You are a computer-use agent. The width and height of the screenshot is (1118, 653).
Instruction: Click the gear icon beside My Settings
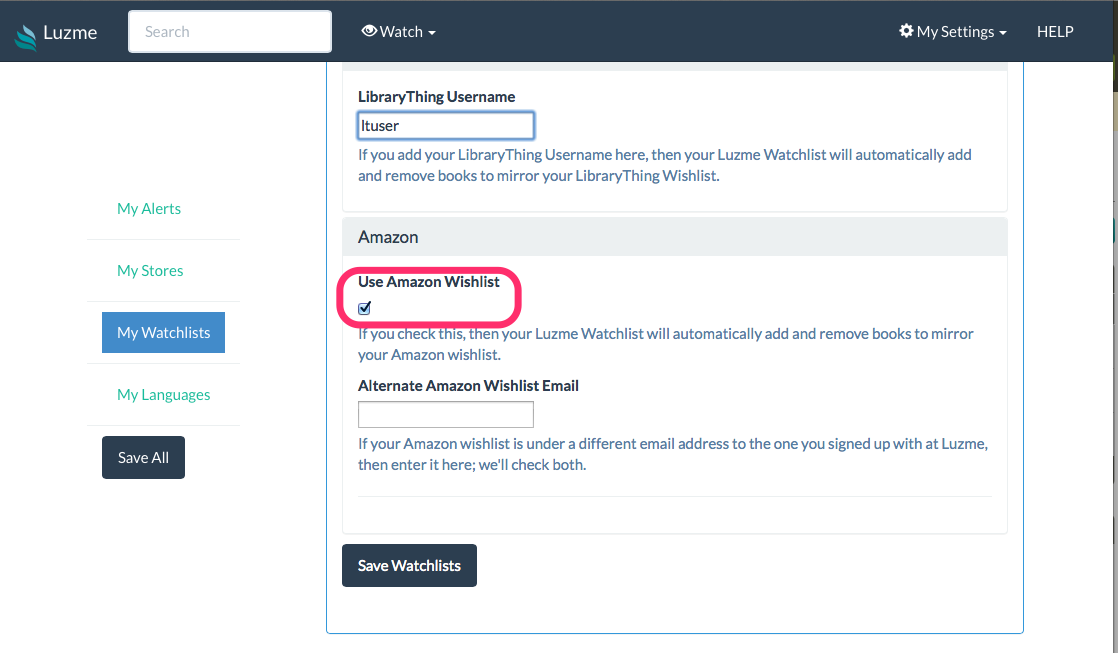(x=906, y=31)
